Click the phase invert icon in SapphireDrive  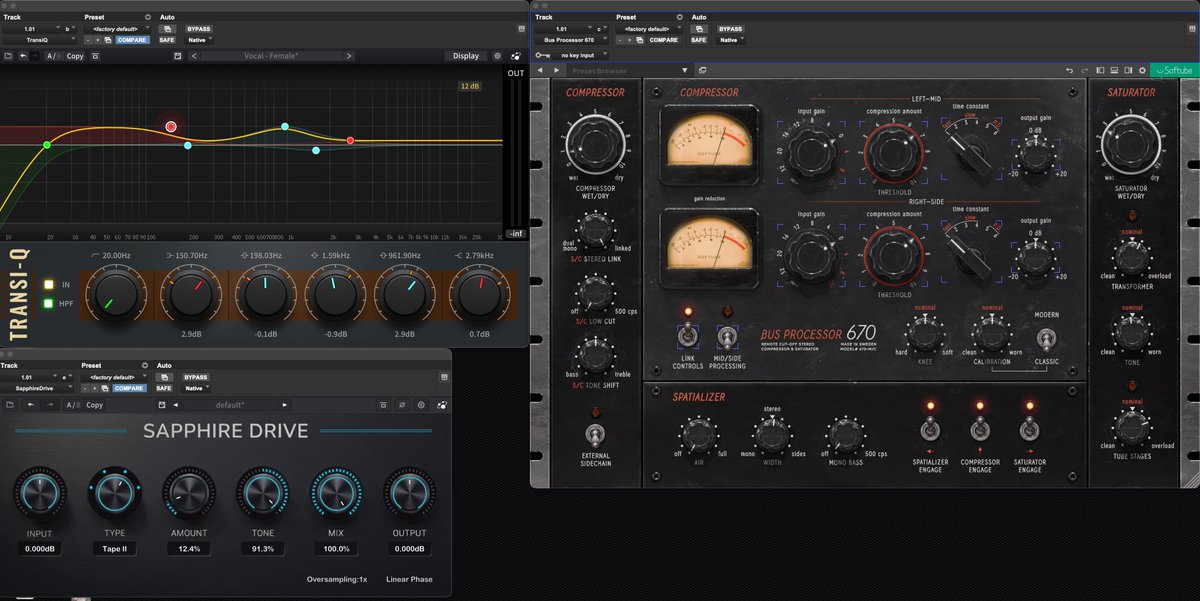pyautogui.click(x=402, y=405)
